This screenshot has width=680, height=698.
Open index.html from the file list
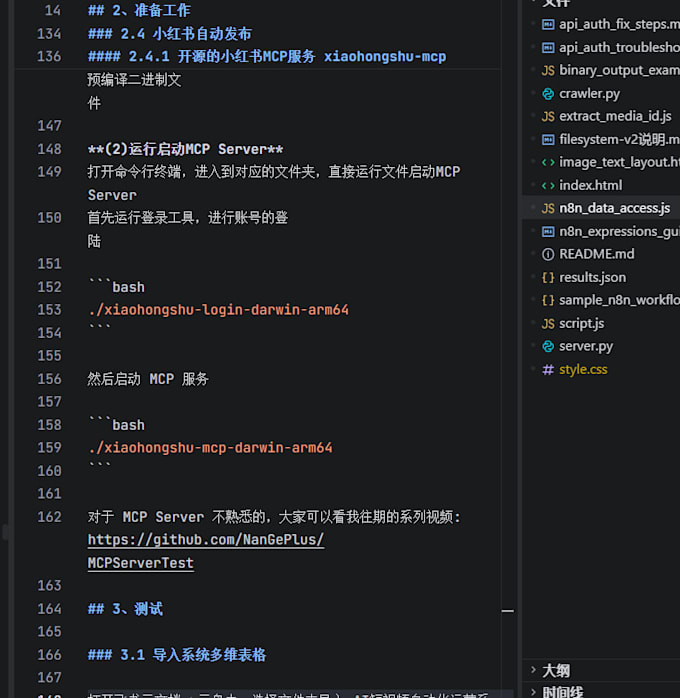click(591, 185)
